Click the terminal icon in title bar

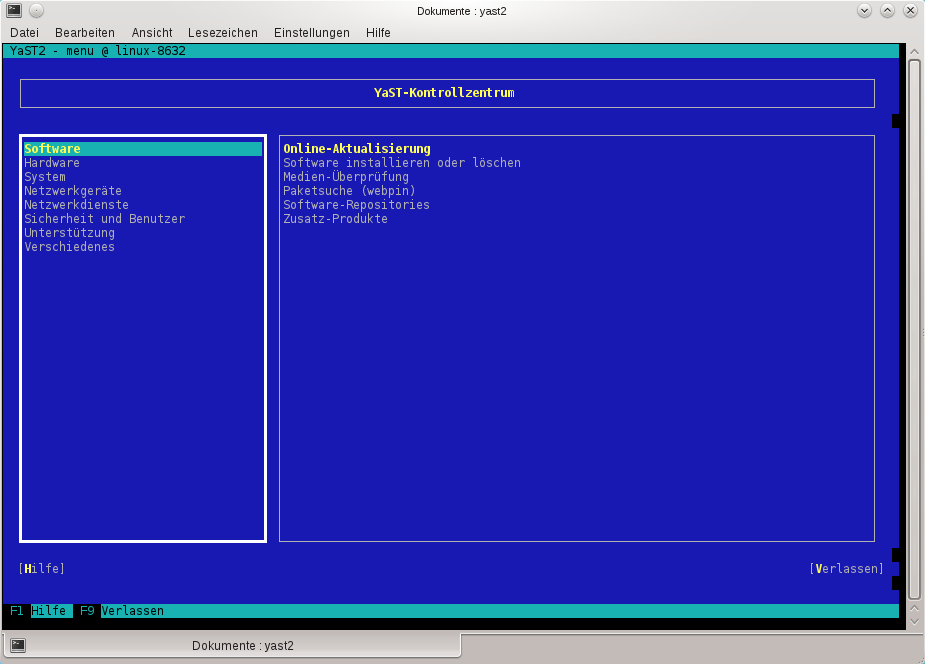pyautogui.click(x=12, y=11)
